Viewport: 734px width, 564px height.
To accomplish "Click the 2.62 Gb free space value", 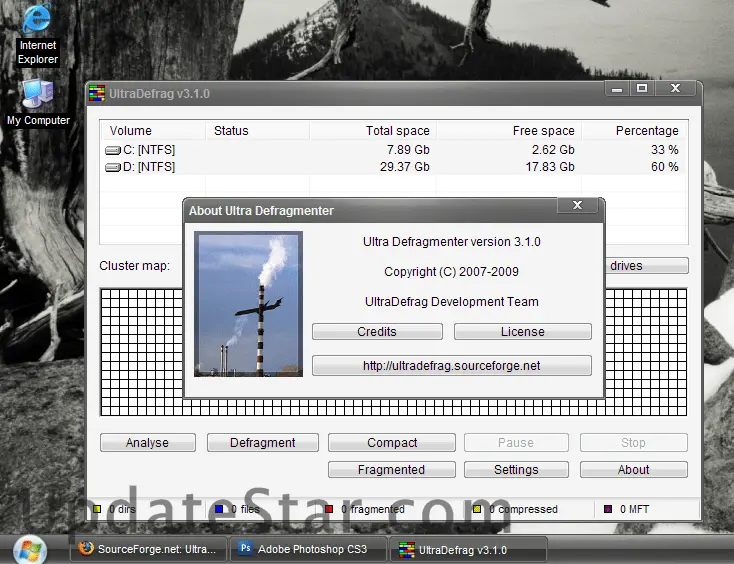I will (x=553, y=150).
